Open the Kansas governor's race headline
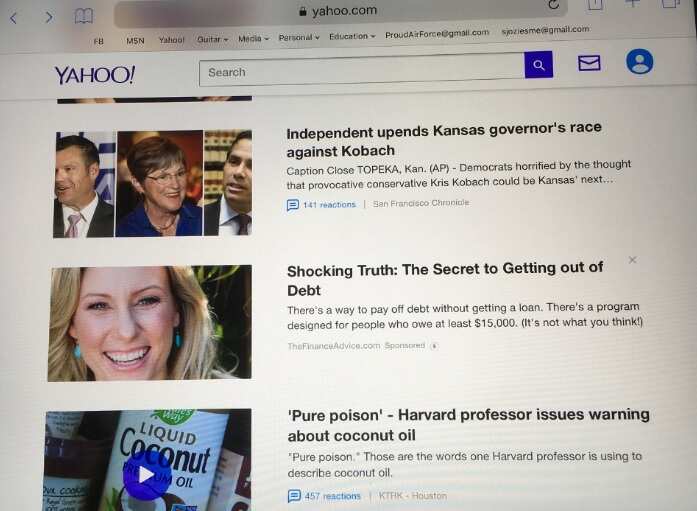The width and height of the screenshot is (697, 511). coord(444,139)
